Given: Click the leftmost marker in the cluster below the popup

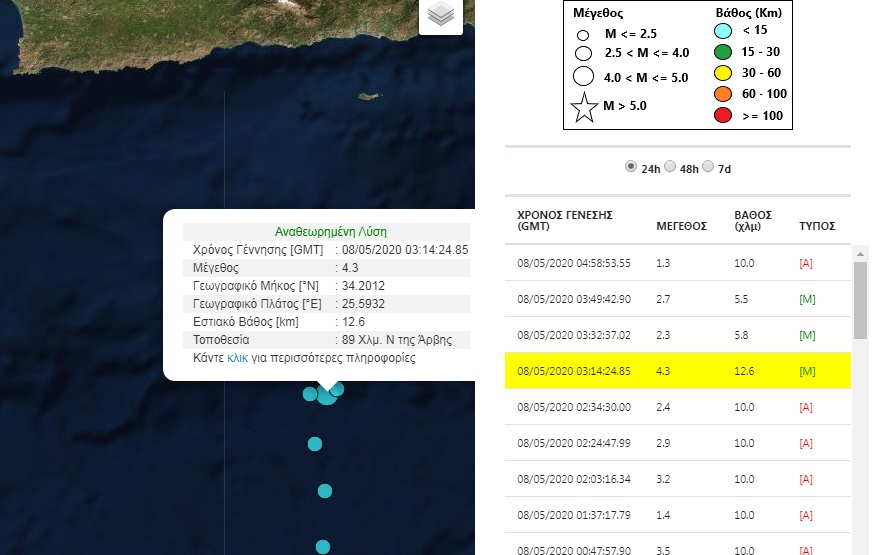Looking at the screenshot, I should pyautogui.click(x=310, y=393).
